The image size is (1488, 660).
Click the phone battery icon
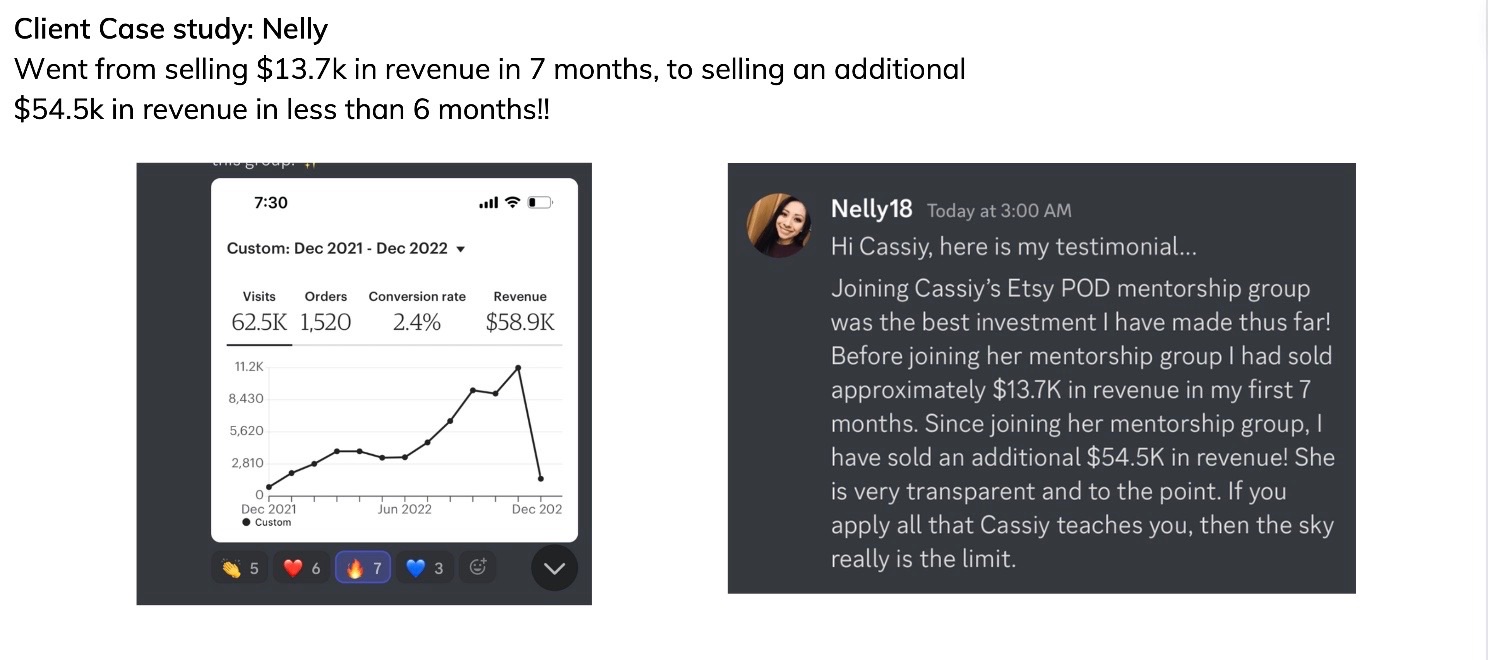point(540,203)
